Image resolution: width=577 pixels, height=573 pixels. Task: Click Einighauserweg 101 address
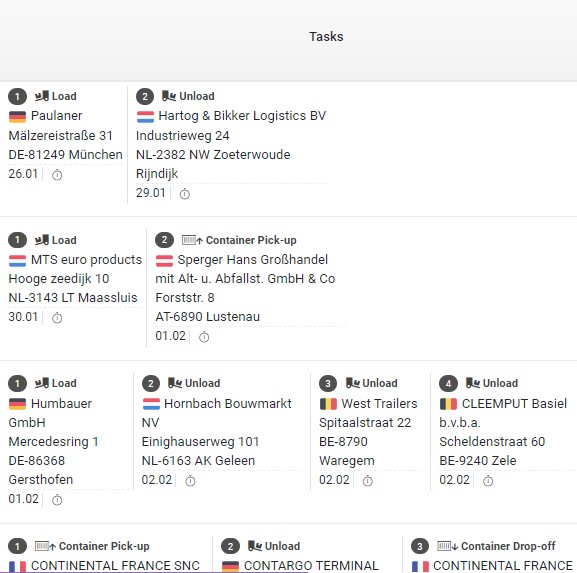tap(201, 442)
